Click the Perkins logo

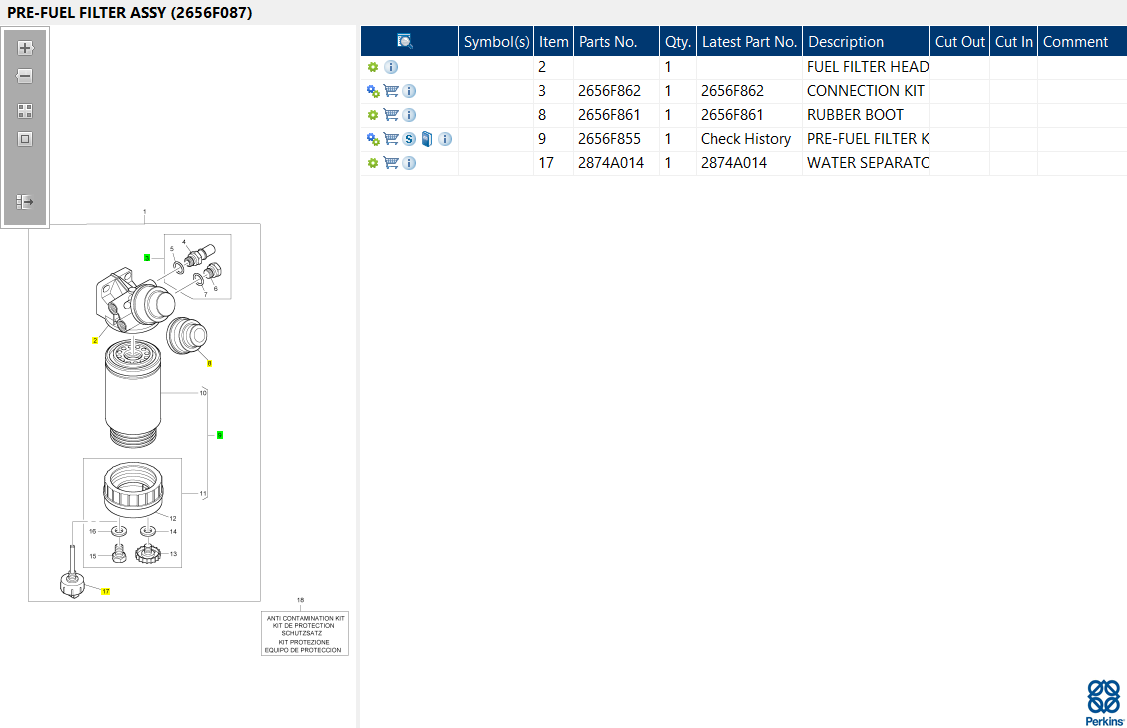pos(1104,704)
